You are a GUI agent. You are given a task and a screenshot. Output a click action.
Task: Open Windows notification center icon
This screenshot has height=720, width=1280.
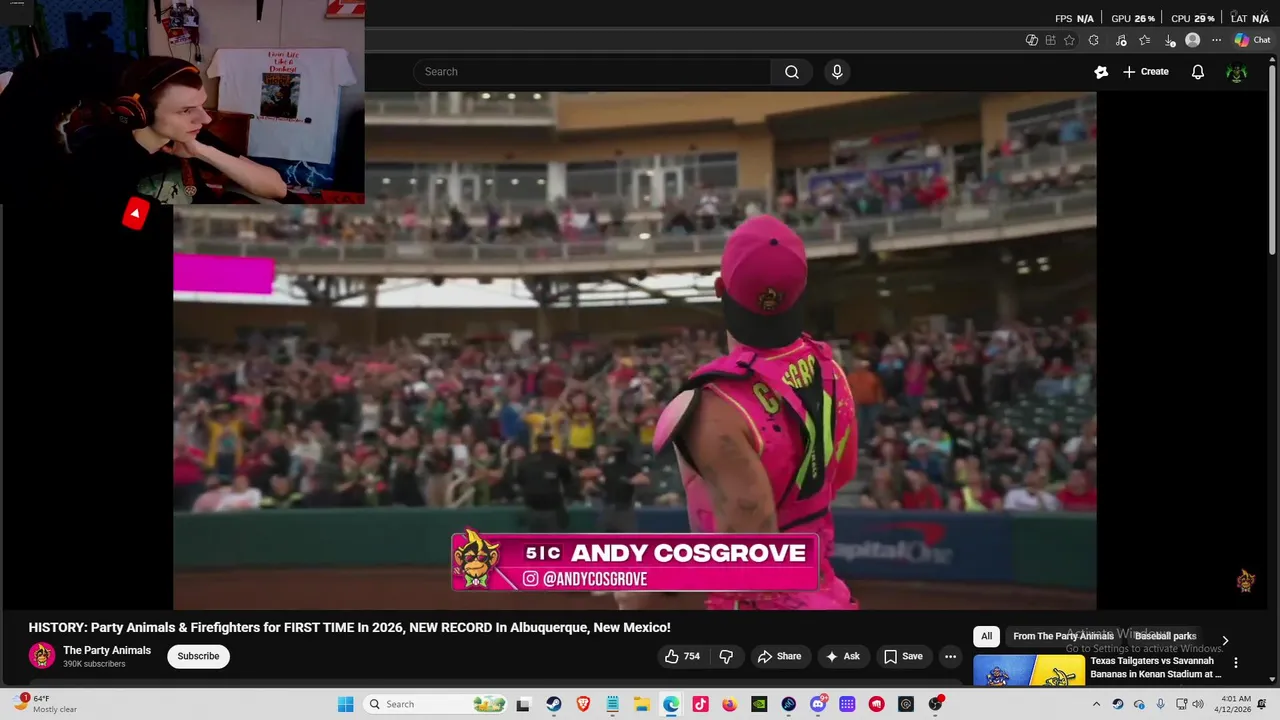[1262, 704]
